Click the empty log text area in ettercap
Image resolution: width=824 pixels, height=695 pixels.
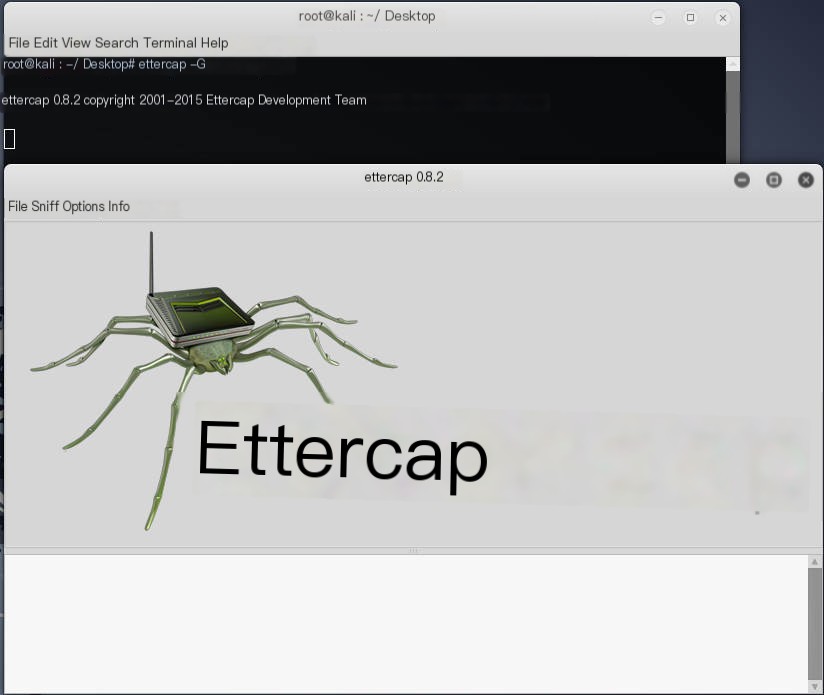pos(406,624)
